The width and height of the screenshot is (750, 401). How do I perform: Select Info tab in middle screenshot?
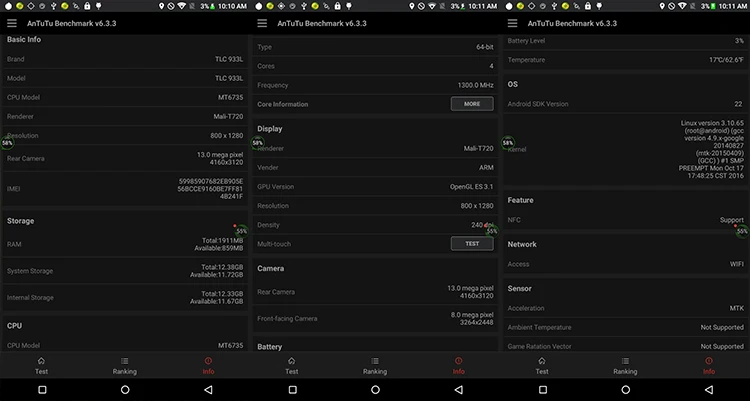pyautogui.click(x=458, y=366)
